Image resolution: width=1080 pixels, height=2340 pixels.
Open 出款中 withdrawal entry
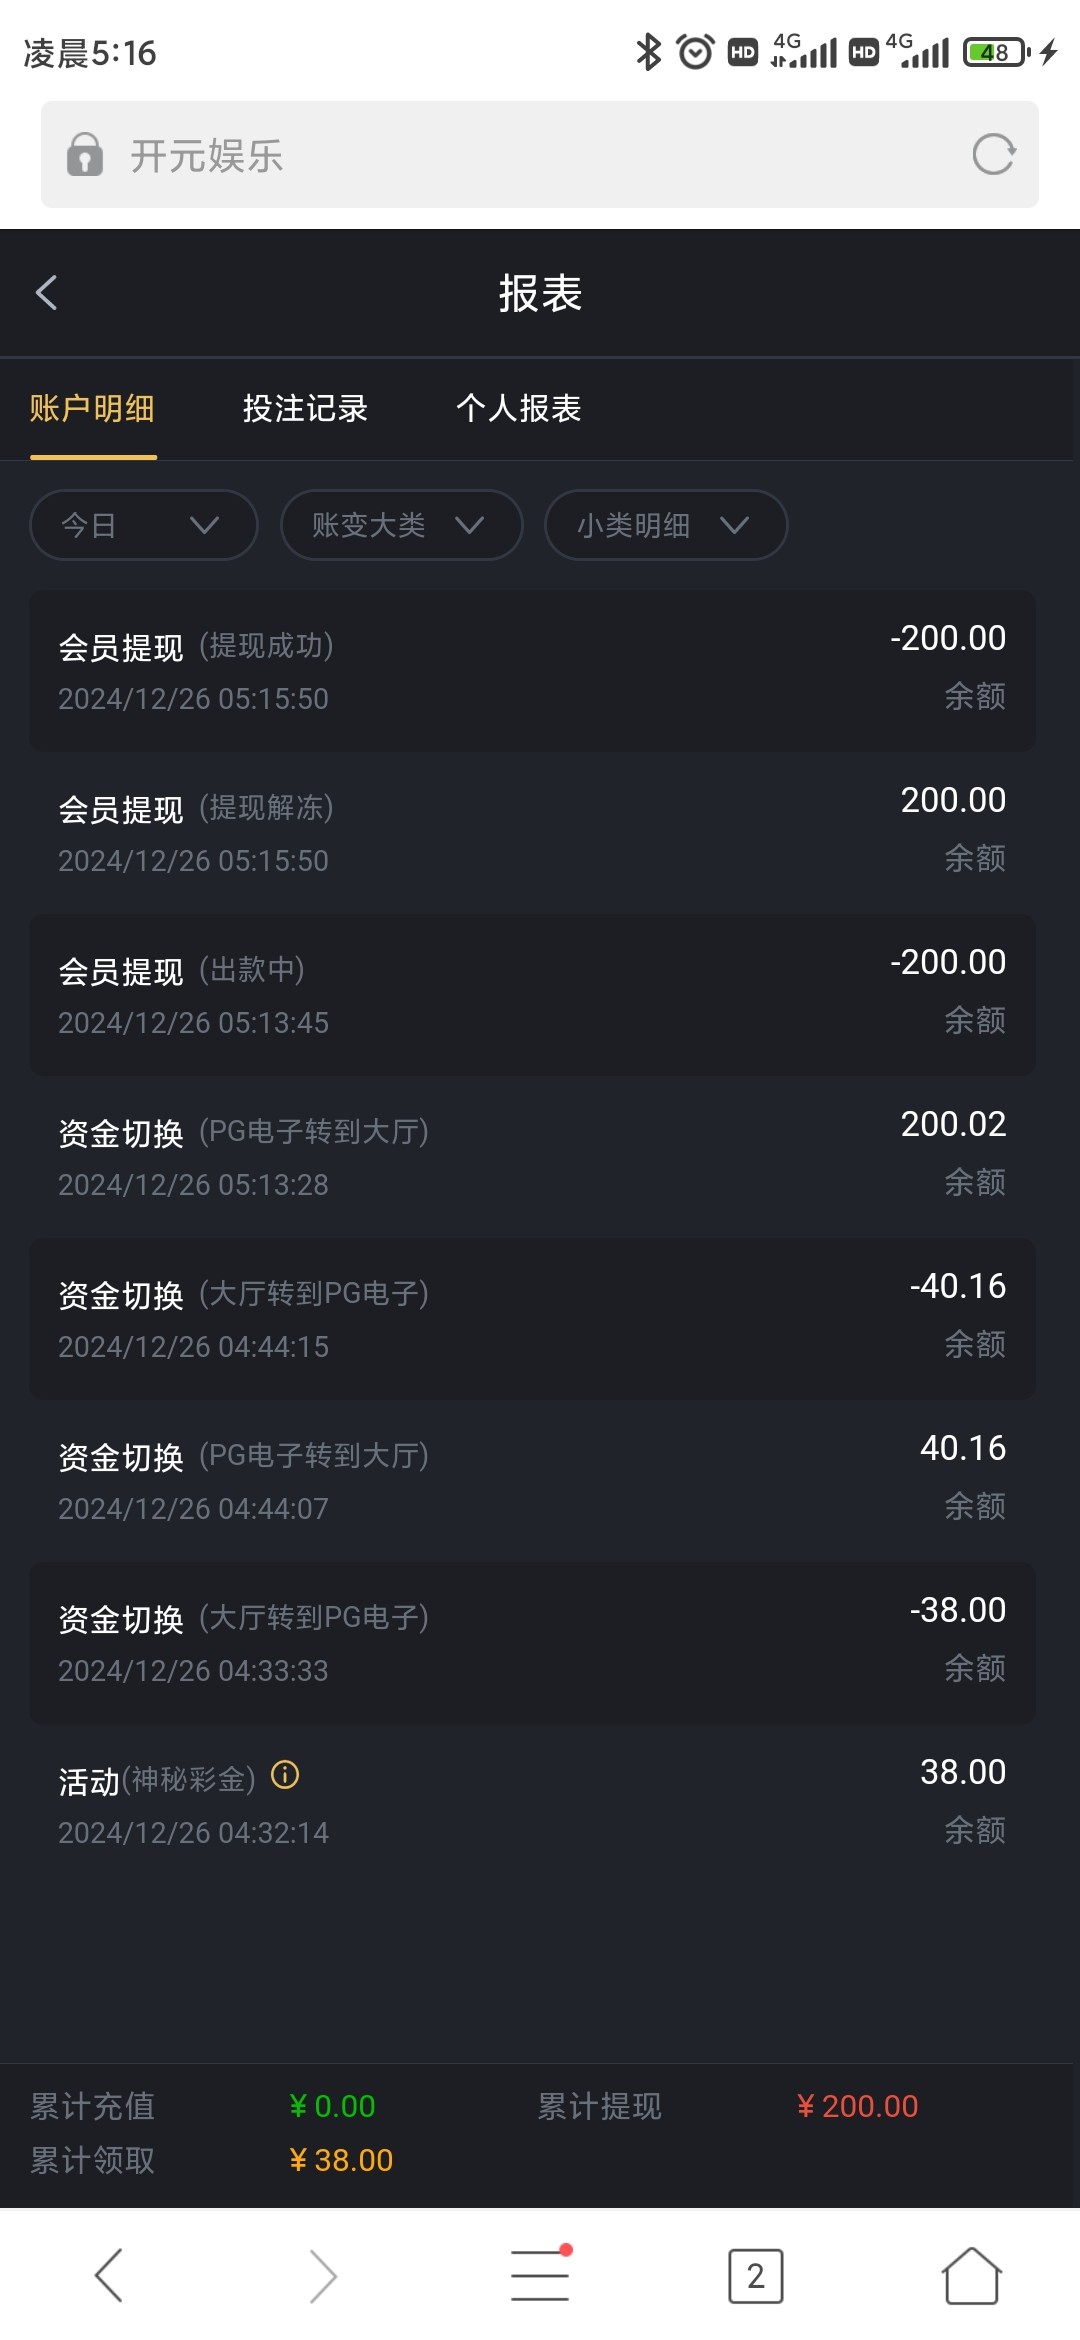532,994
